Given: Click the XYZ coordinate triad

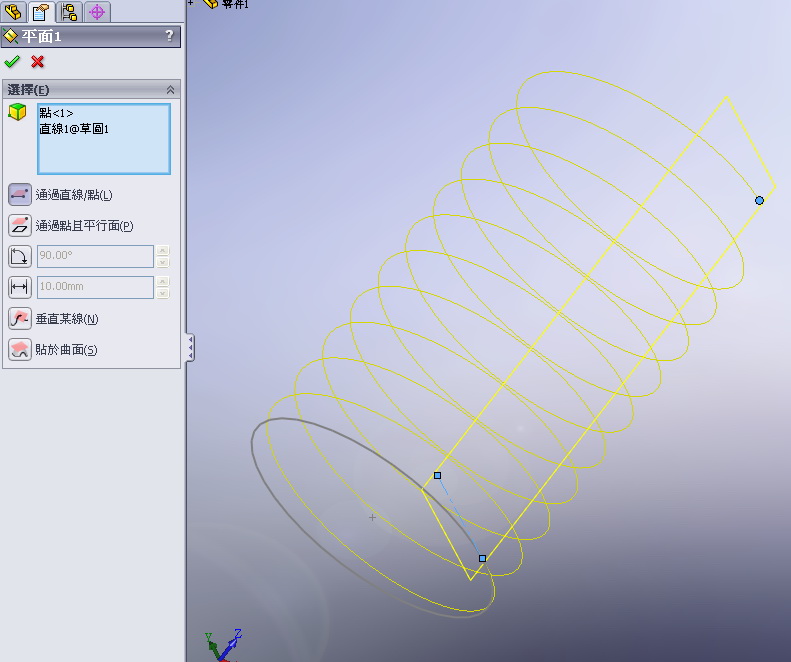Looking at the screenshot, I should [x=223, y=645].
